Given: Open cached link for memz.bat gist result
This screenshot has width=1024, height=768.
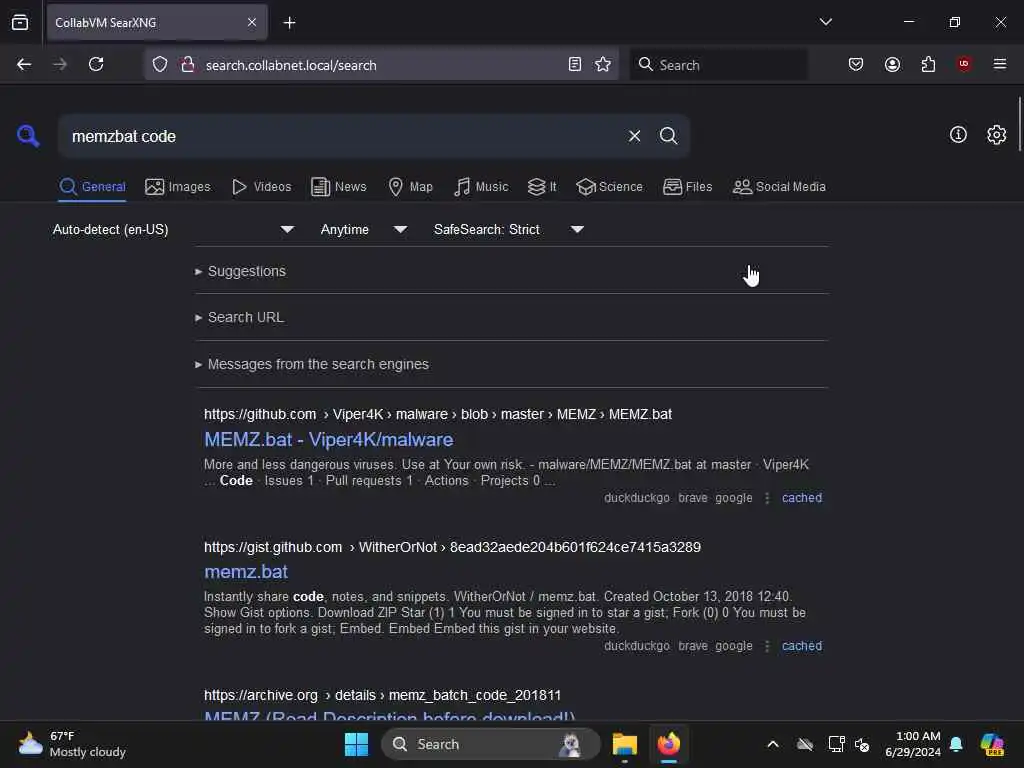Looking at the screenshot, I should [801, 646].
